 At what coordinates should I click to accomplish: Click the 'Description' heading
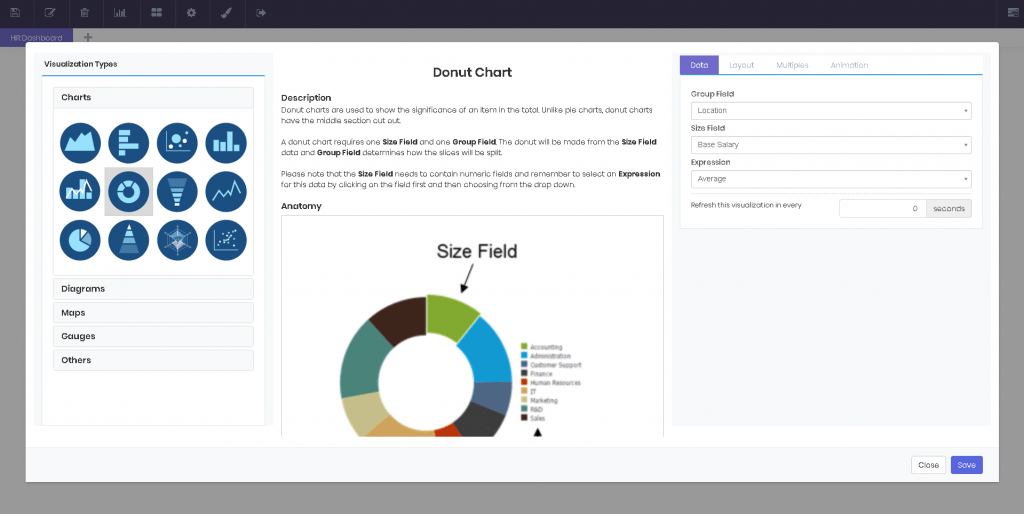click(306, 98)
